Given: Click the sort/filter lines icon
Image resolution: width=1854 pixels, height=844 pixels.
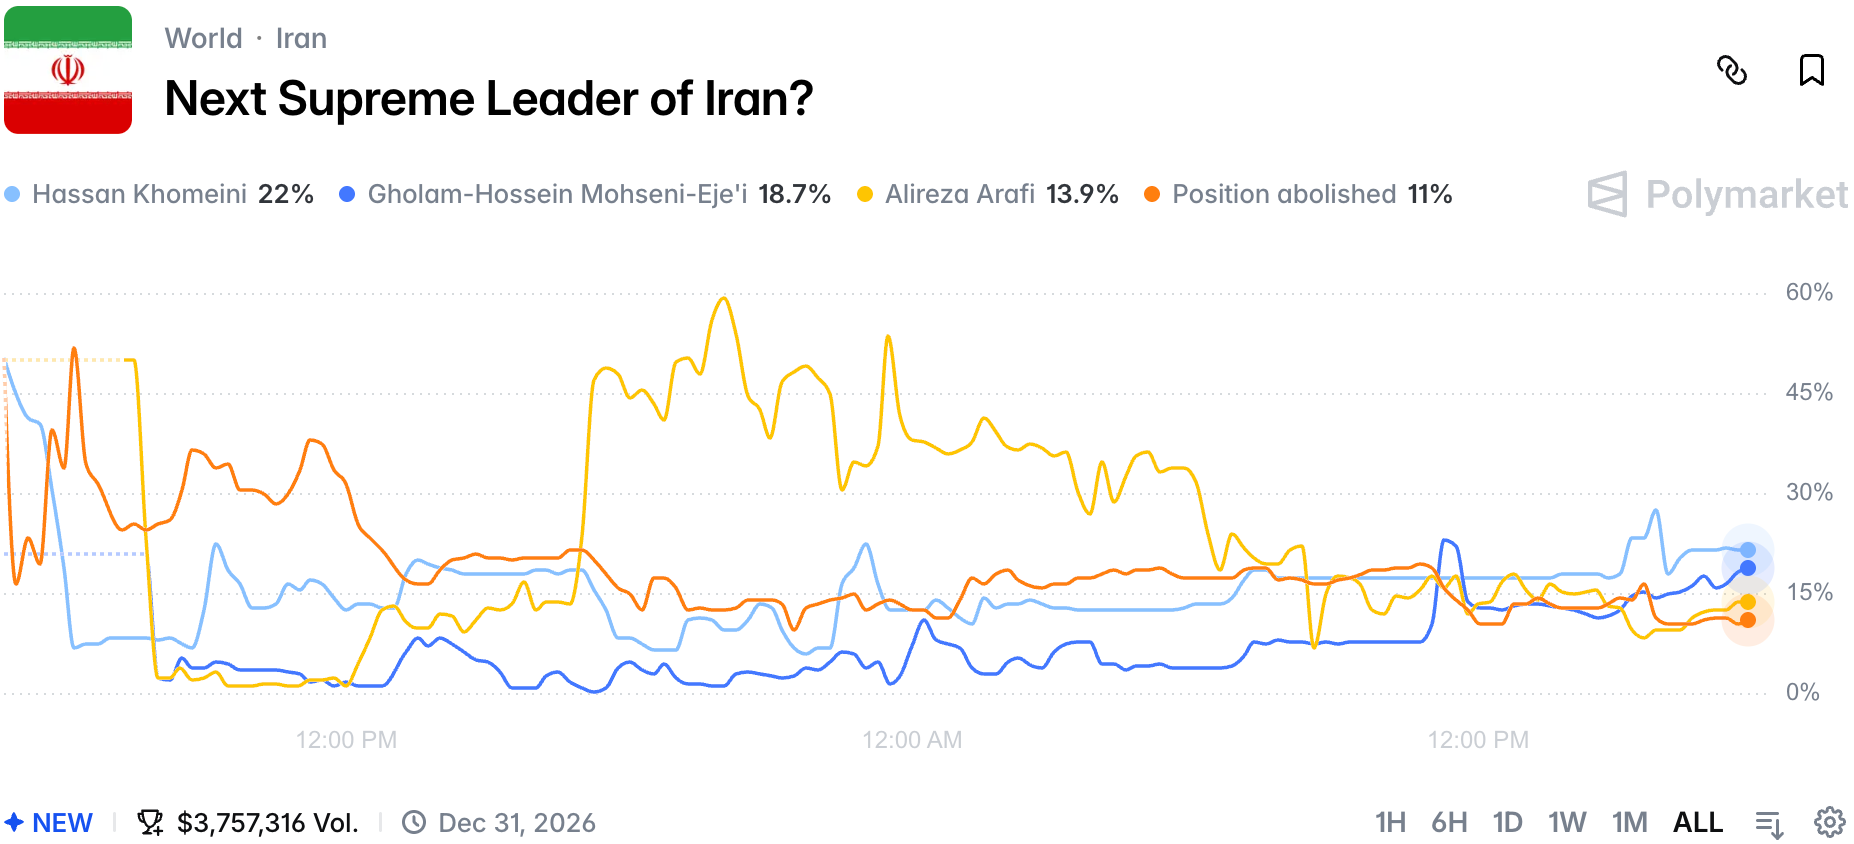Looking at the screenshot, I should (x=1769, y=823).
